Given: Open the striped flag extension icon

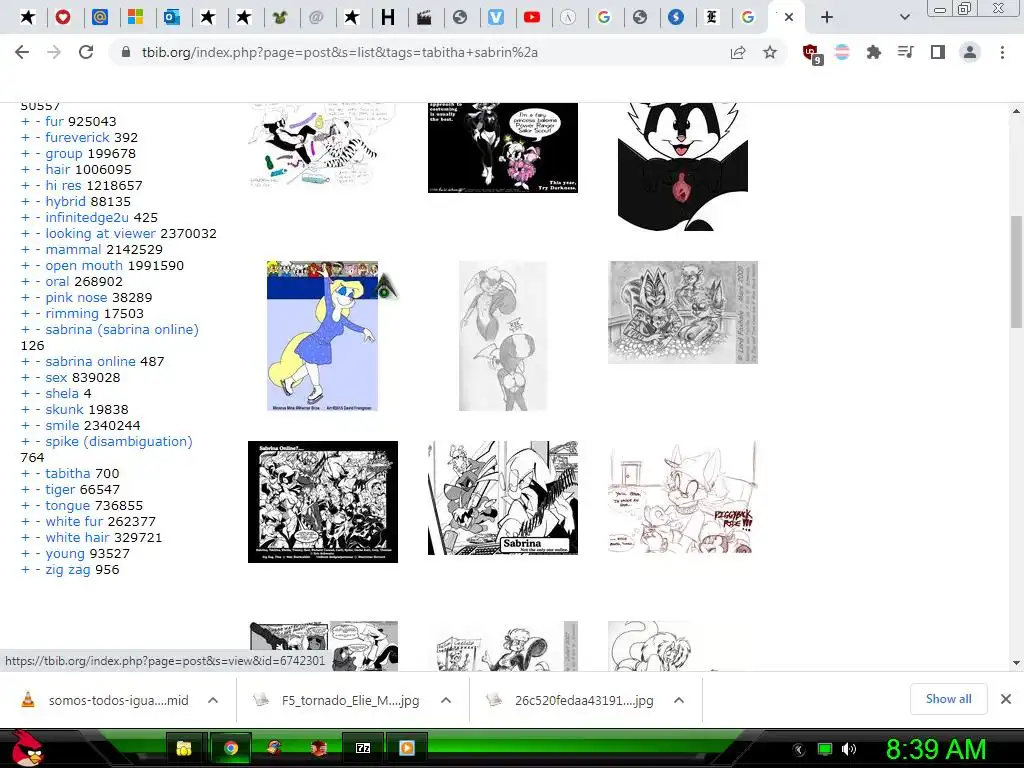Looking at the screenshot, I should [842, 52].
